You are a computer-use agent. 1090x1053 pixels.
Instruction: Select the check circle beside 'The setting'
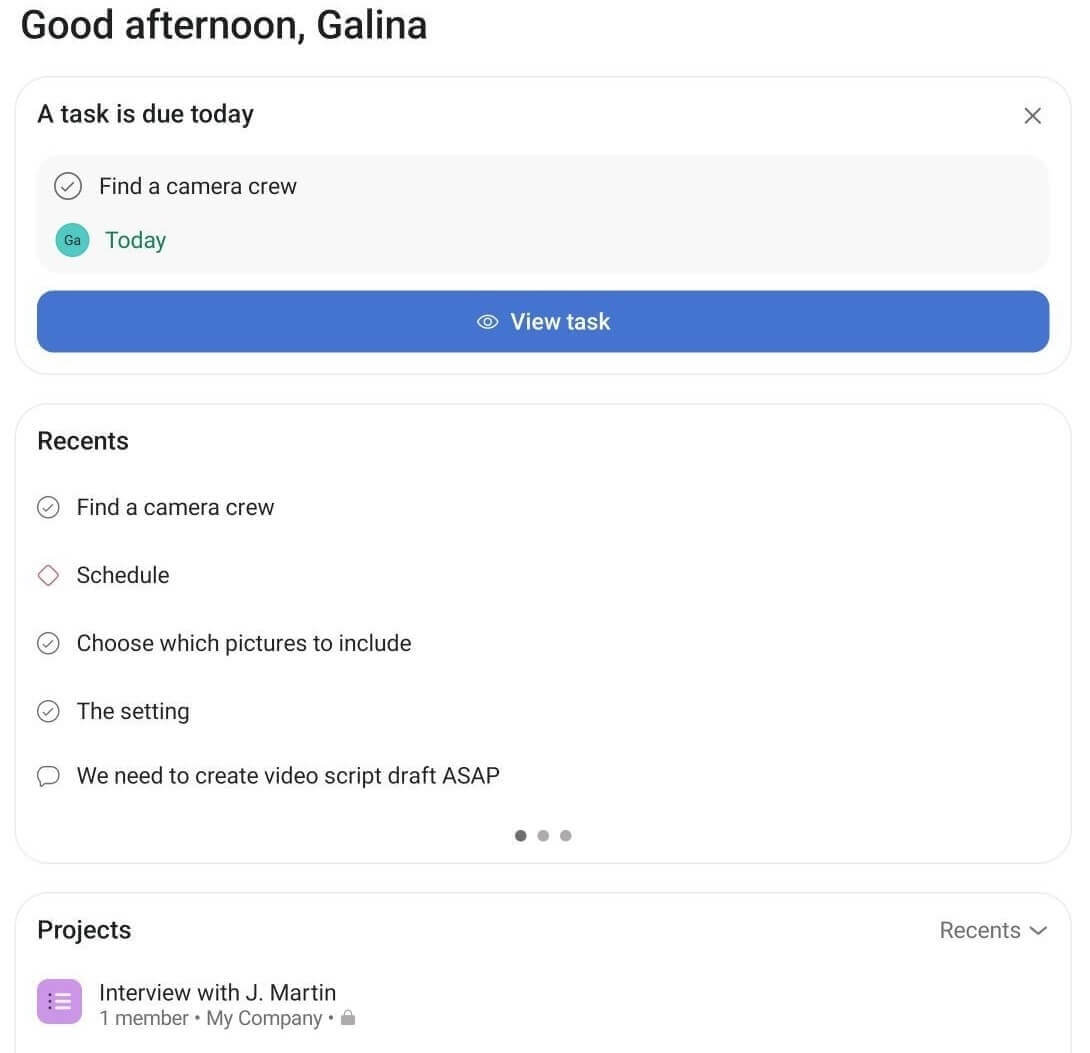(x=48, y=711)
